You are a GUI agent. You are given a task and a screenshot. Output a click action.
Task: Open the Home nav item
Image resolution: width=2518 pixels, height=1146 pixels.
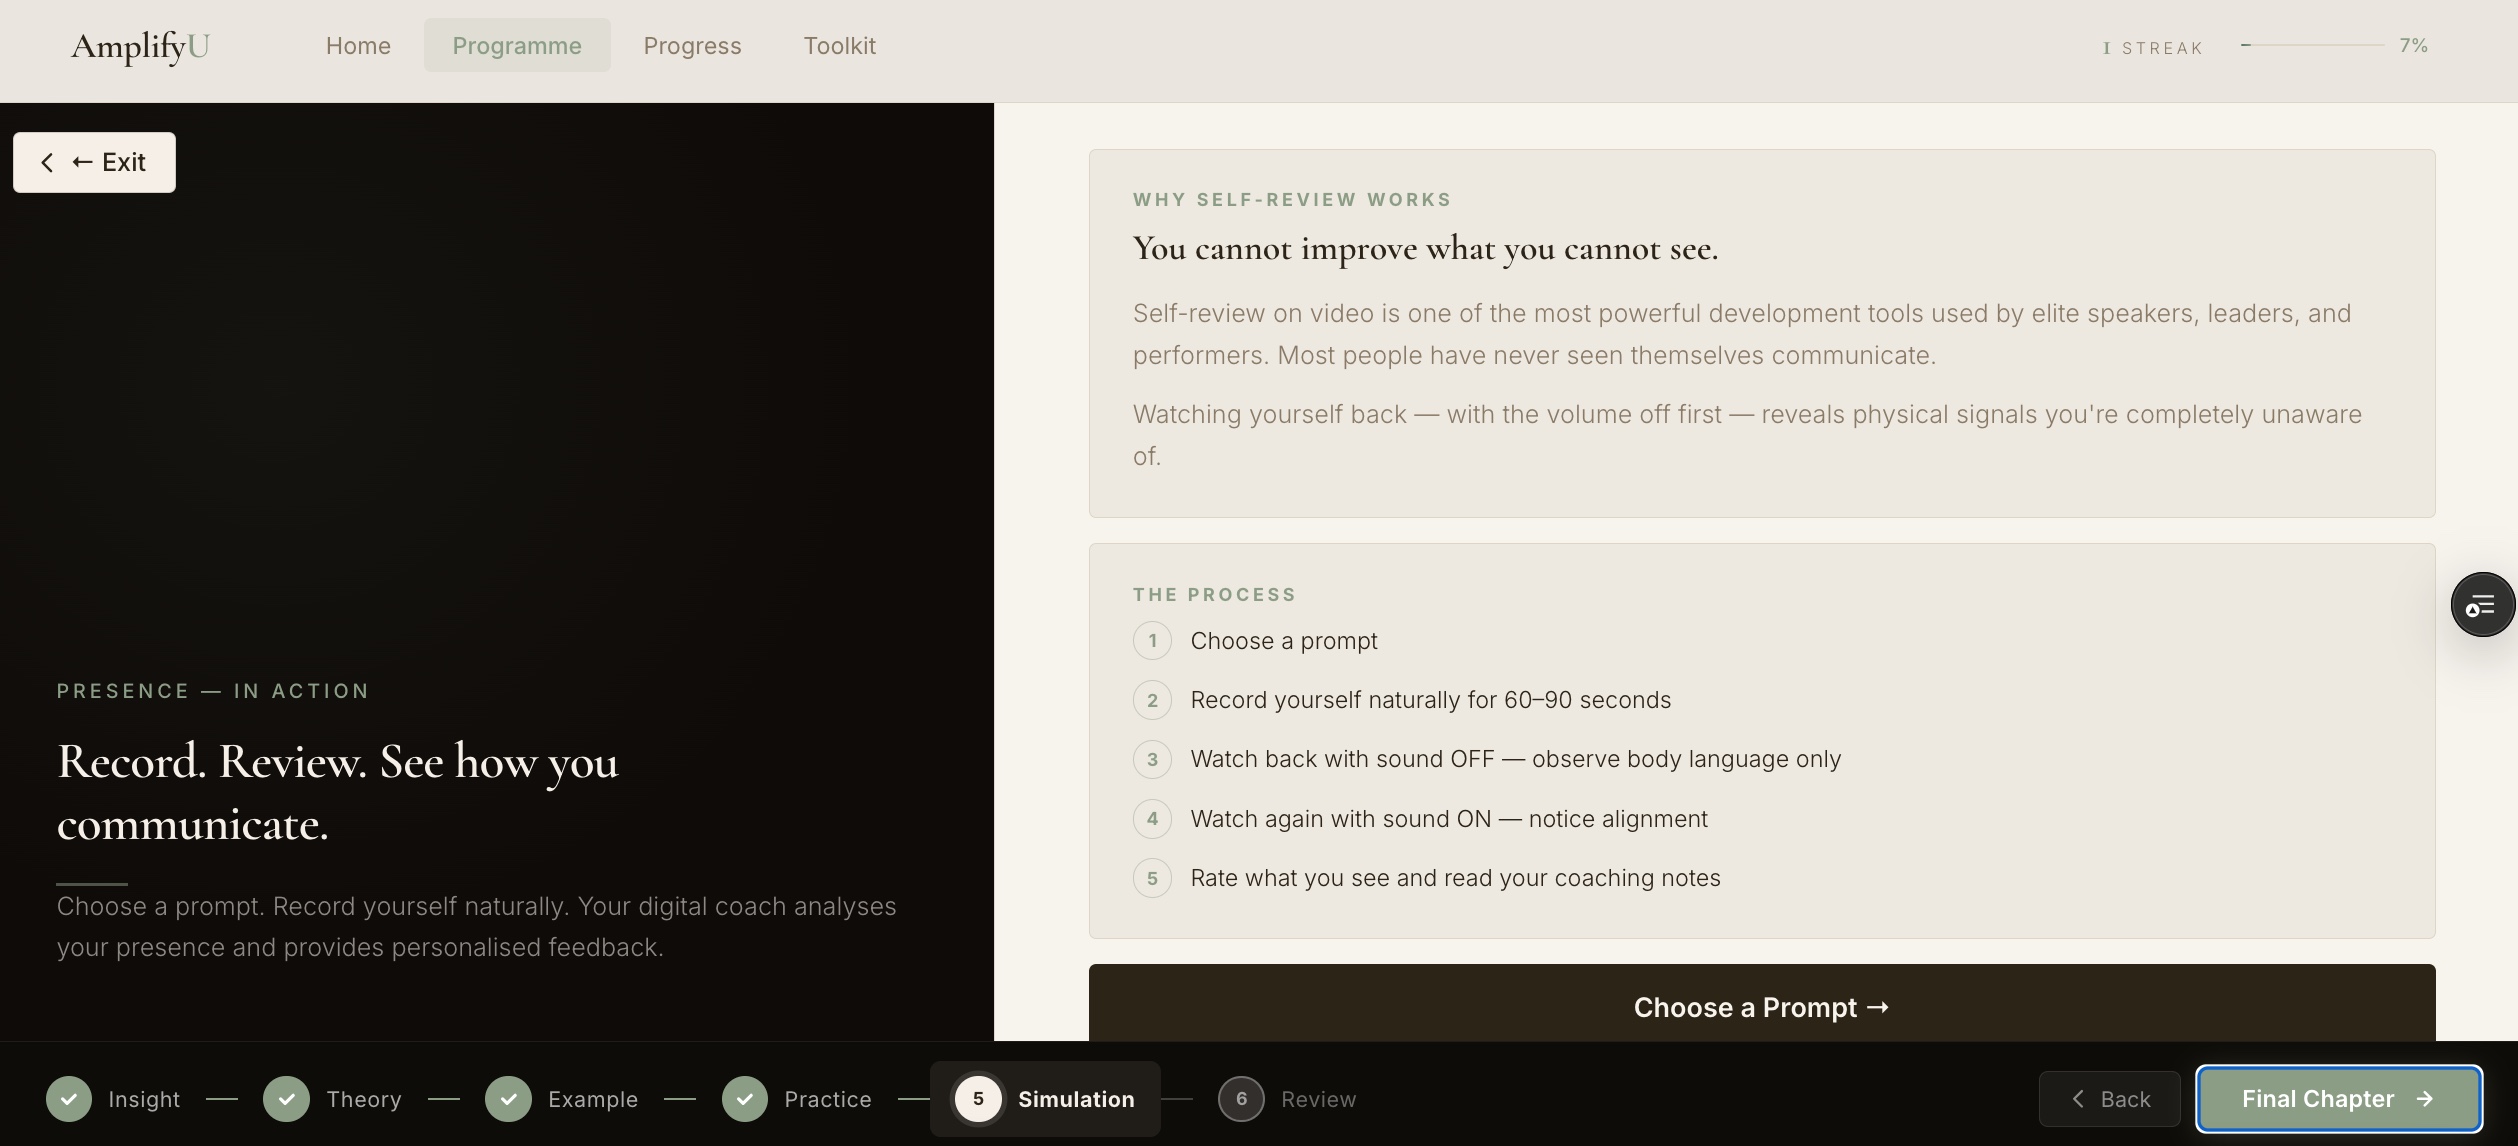[x=358, y=46]
